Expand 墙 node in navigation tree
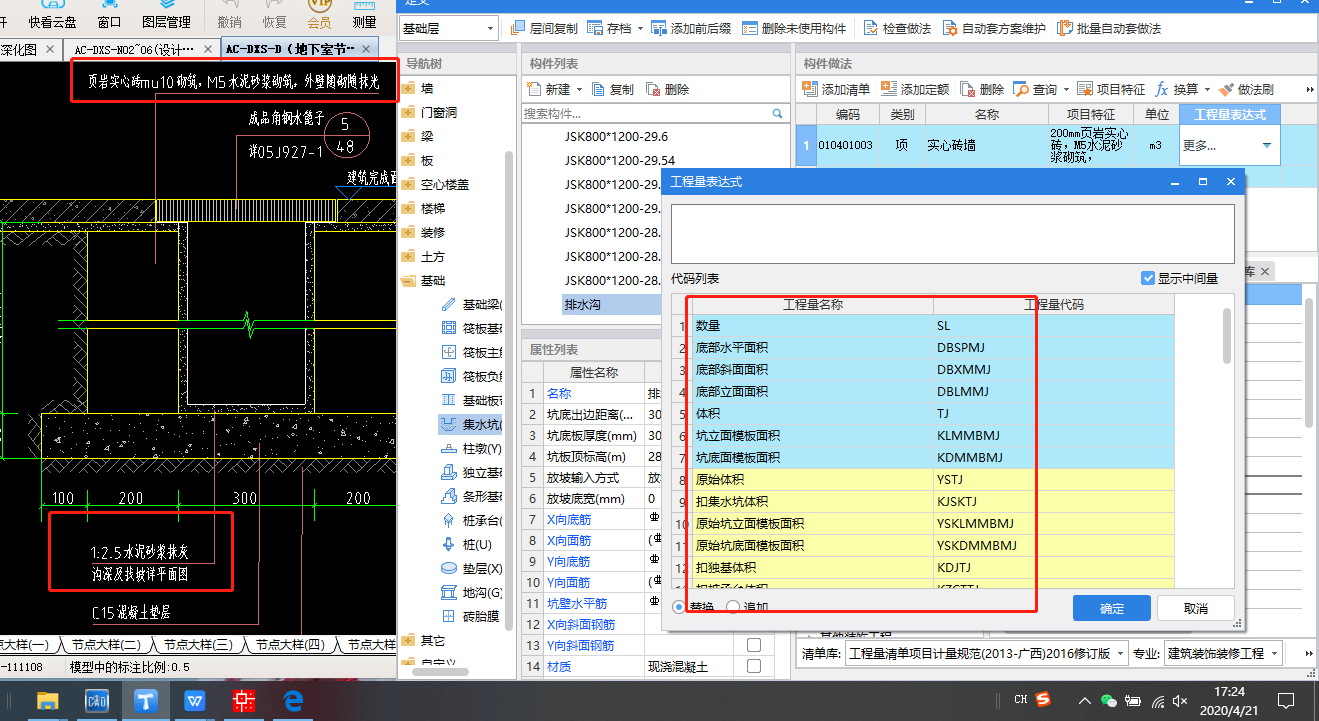This screenshot has height=721, width=1319. point(407,89)
